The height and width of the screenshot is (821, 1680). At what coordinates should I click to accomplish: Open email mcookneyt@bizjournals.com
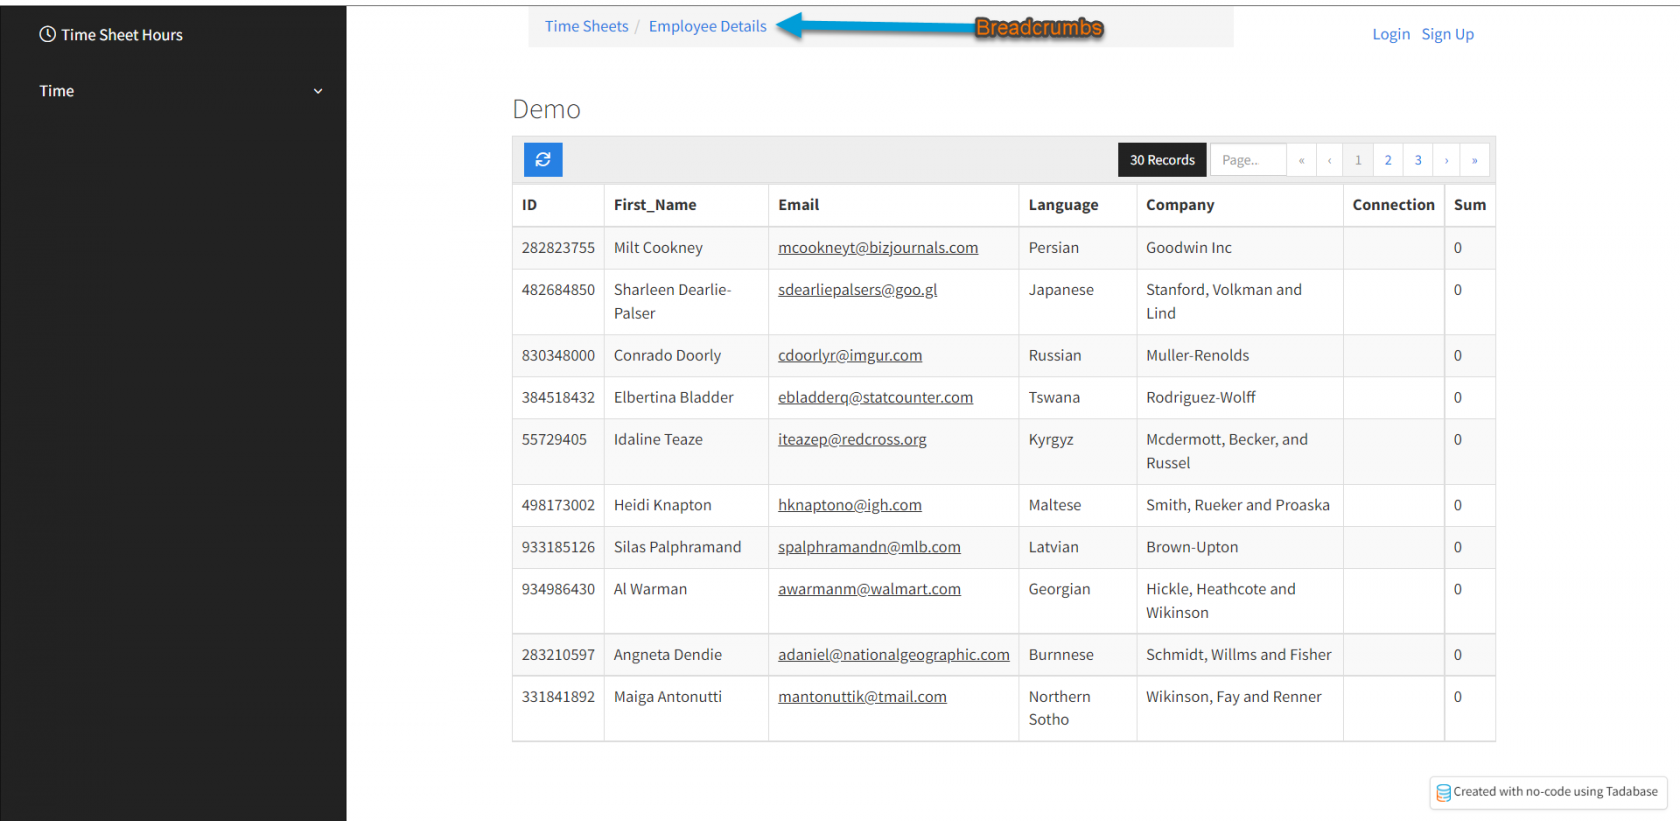(x=878, y=248)
